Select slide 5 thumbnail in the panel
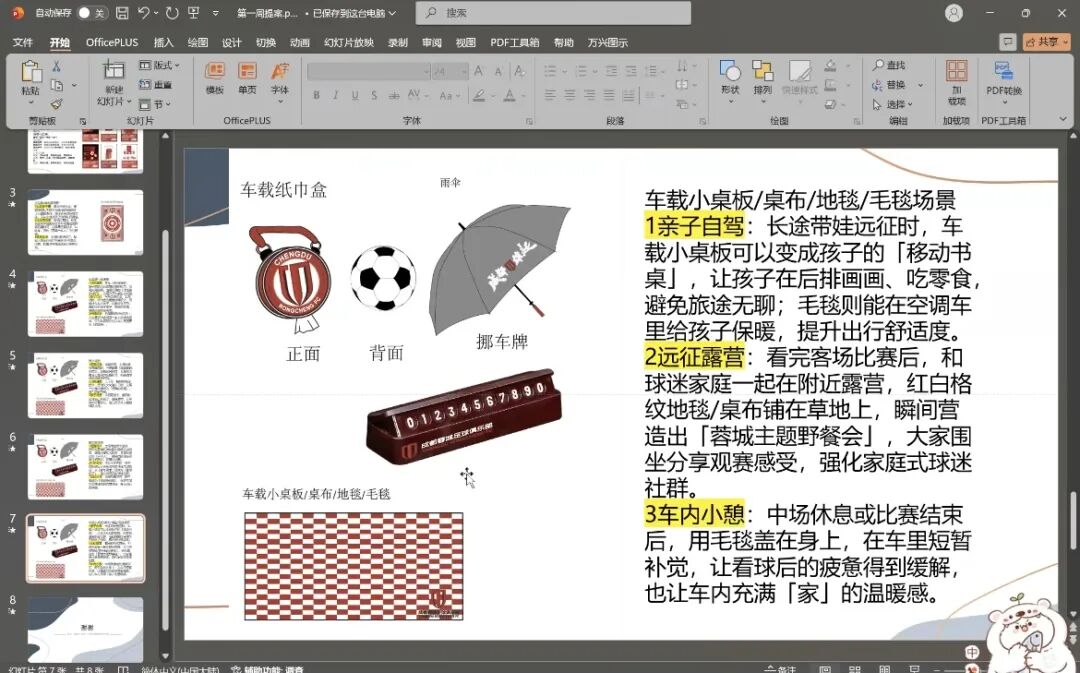This screenshot has width=1080, height=673. pyautogui.click(x=85, y=385)
